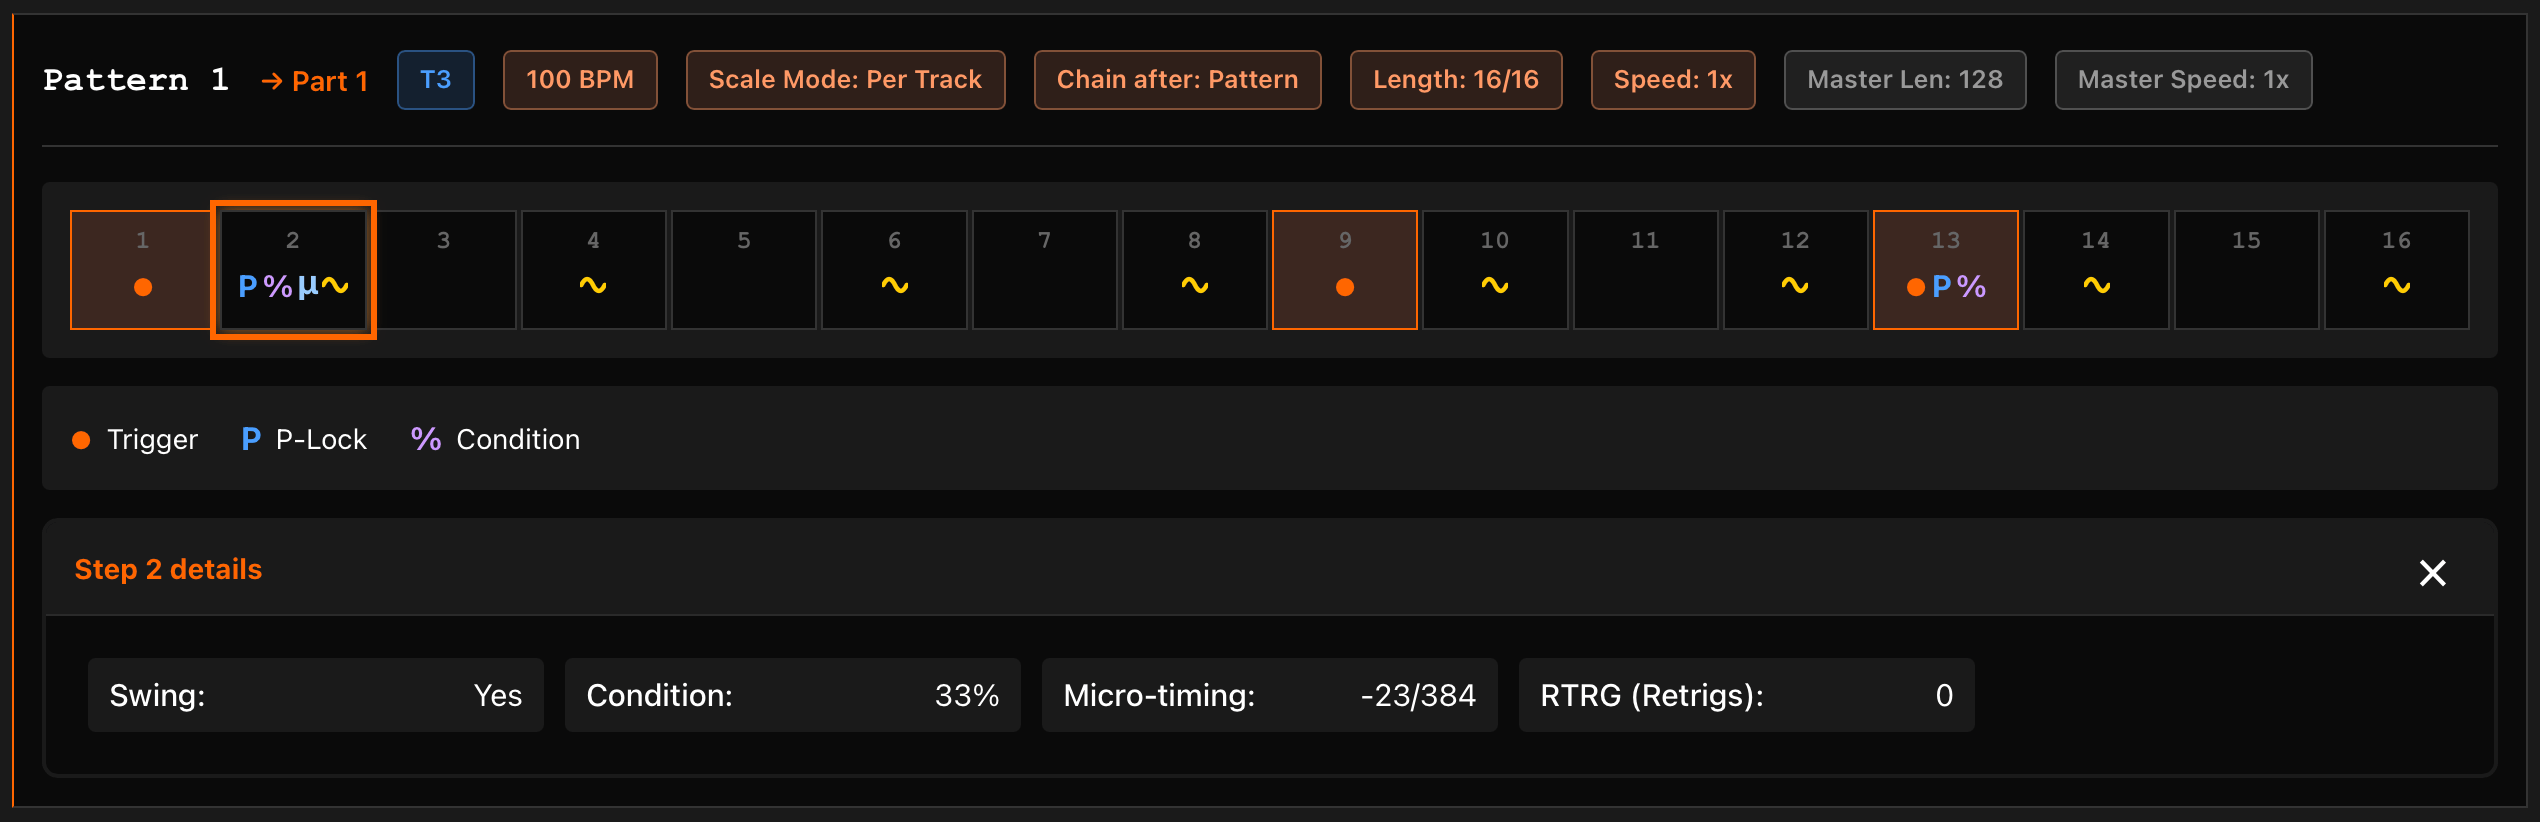The width and height of the screenshot is (2540, 822).
Task: Select step 2 in the sequencer grid
Action: pyautogui.click(x=292, y=269)
